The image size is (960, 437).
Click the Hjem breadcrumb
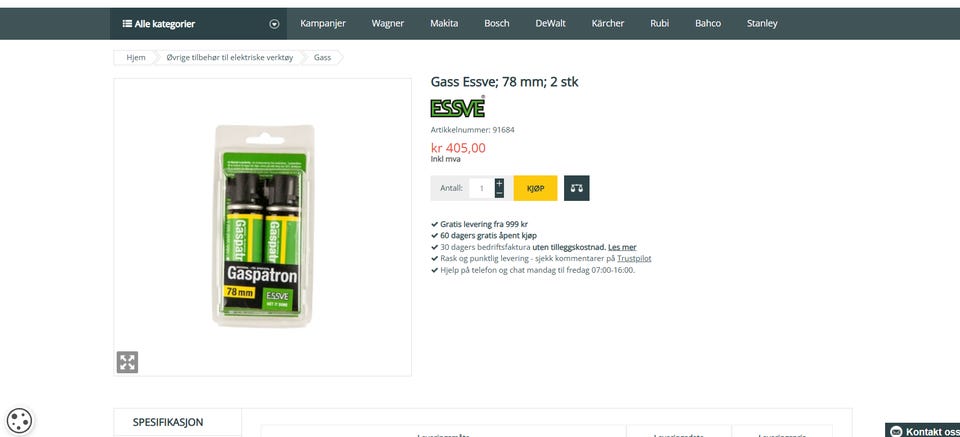(x=136, y=58)
